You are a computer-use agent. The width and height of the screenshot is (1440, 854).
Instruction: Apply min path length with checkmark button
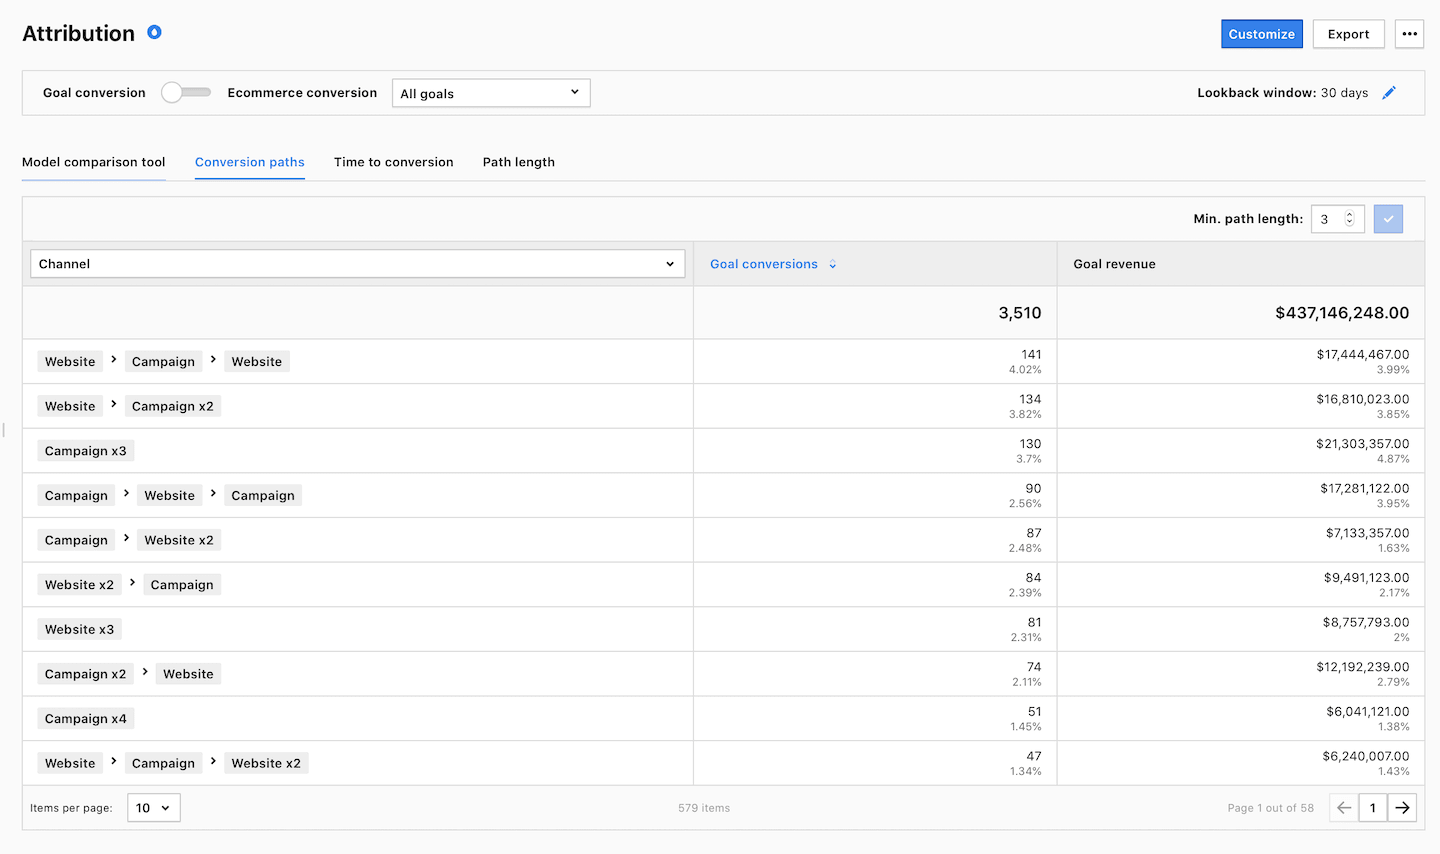tap(1388, 219)
